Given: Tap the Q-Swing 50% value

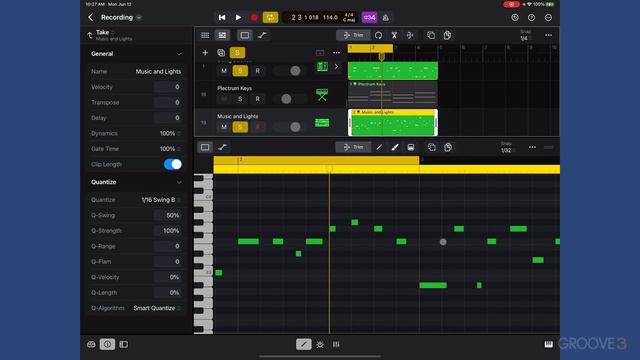Looking at the screenshot, I should tap(169, 216).
